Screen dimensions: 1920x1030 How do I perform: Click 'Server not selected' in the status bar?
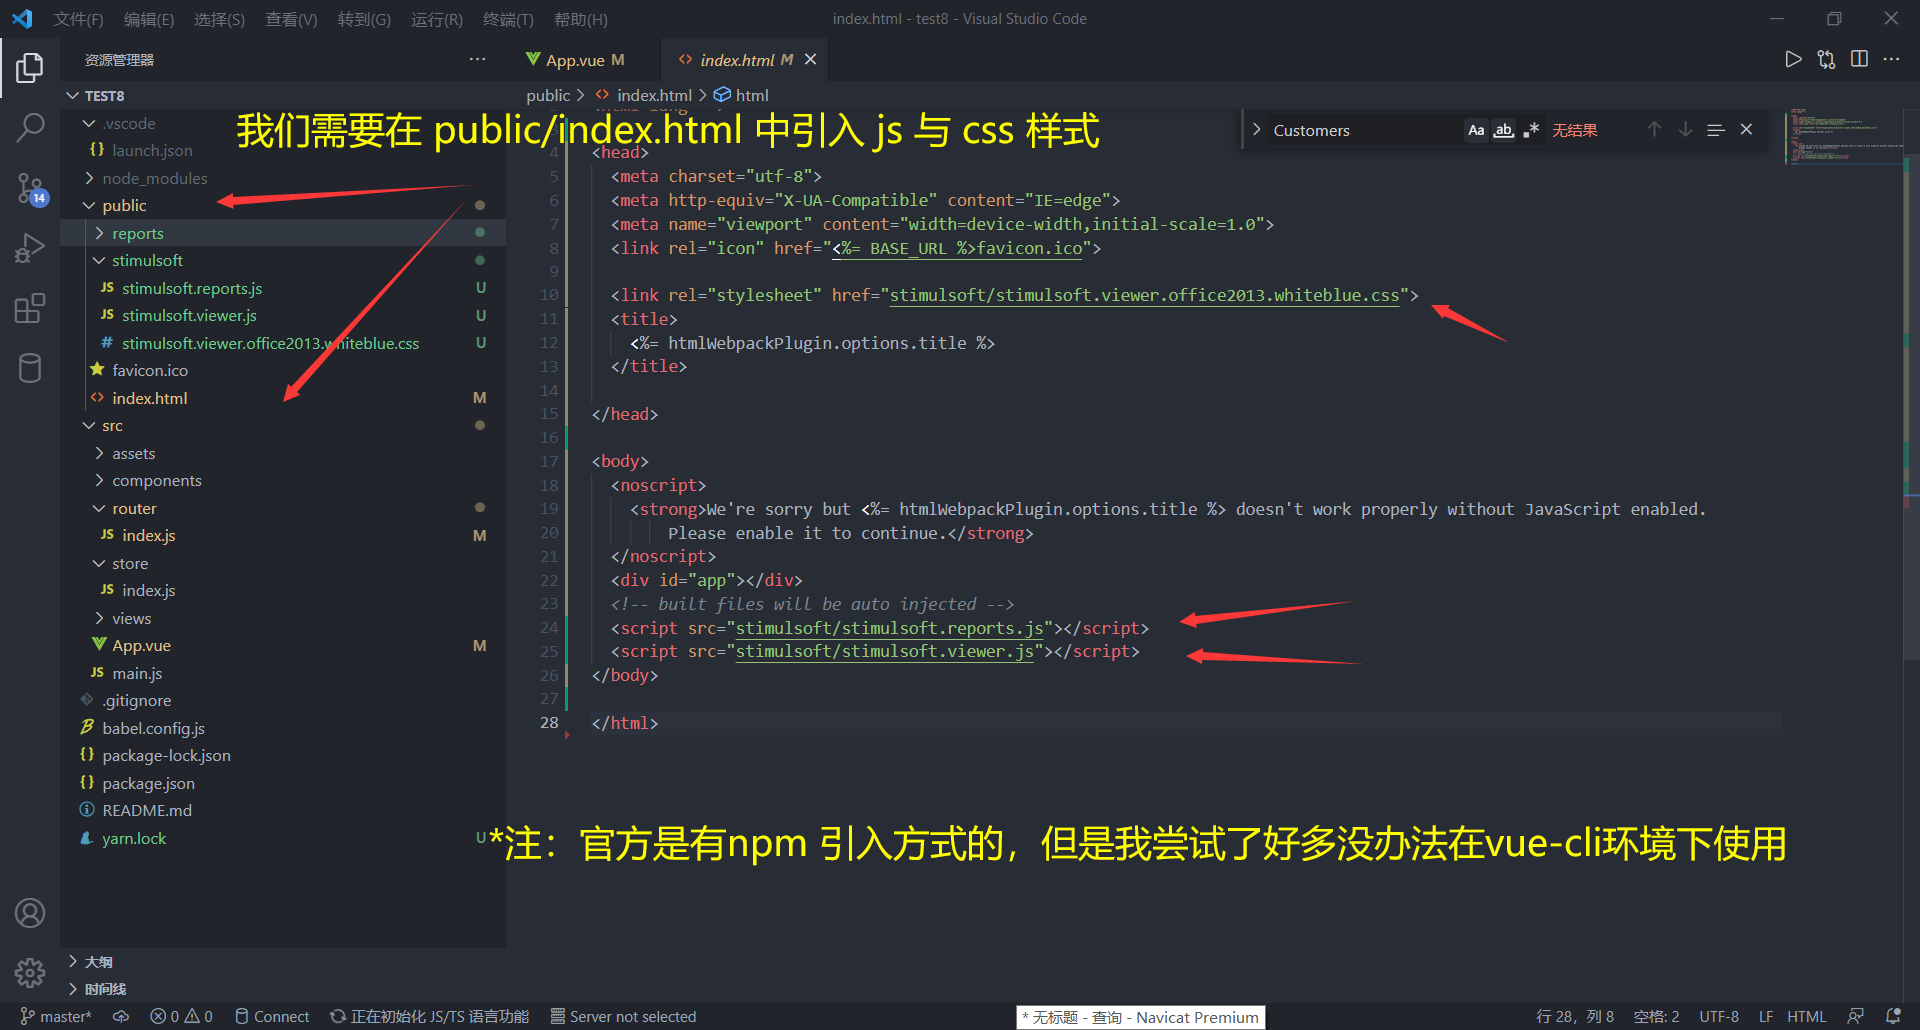[632, 1016]
